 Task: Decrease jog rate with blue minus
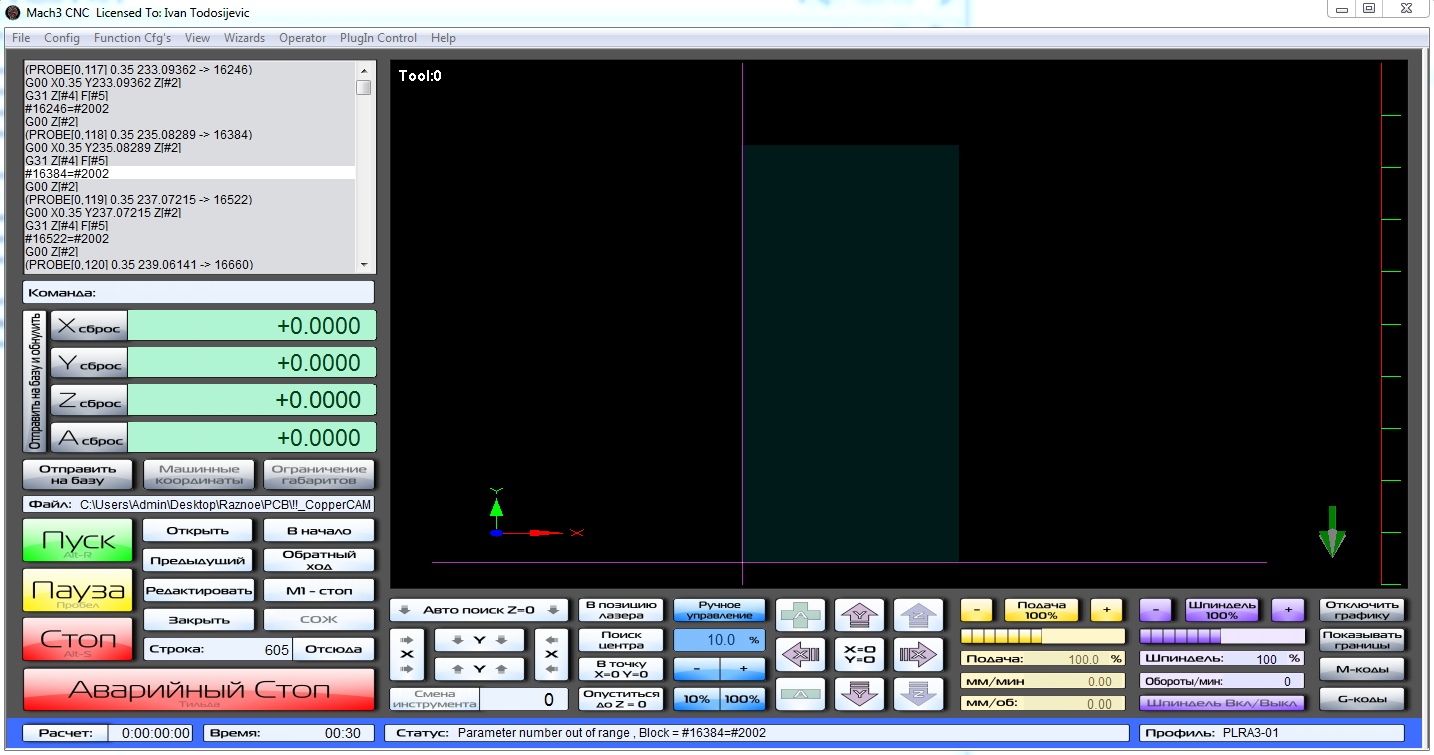(x=696, y=668)
